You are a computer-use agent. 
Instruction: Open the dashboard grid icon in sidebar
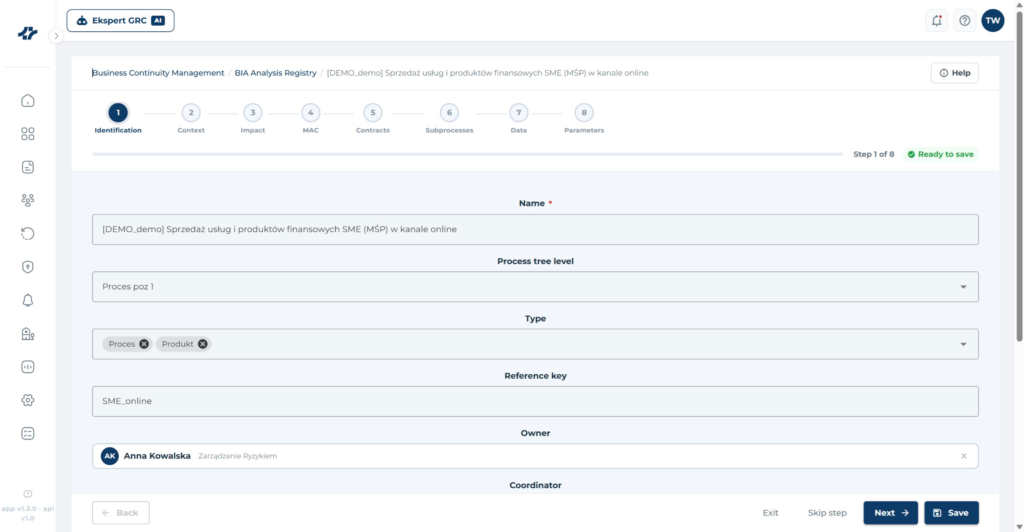pyautogui.click(x=27, y=134)
